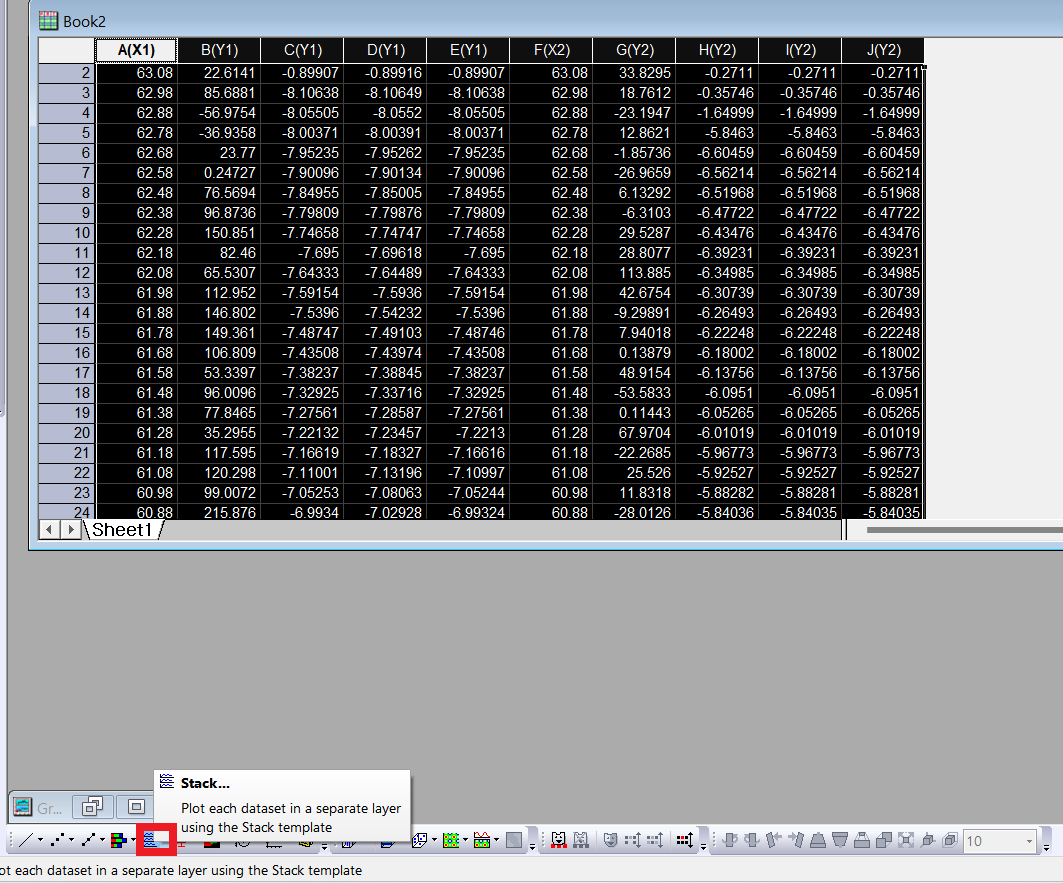Click cell containing 113.885
This screenshot has height=883, width=1063.
635,273
